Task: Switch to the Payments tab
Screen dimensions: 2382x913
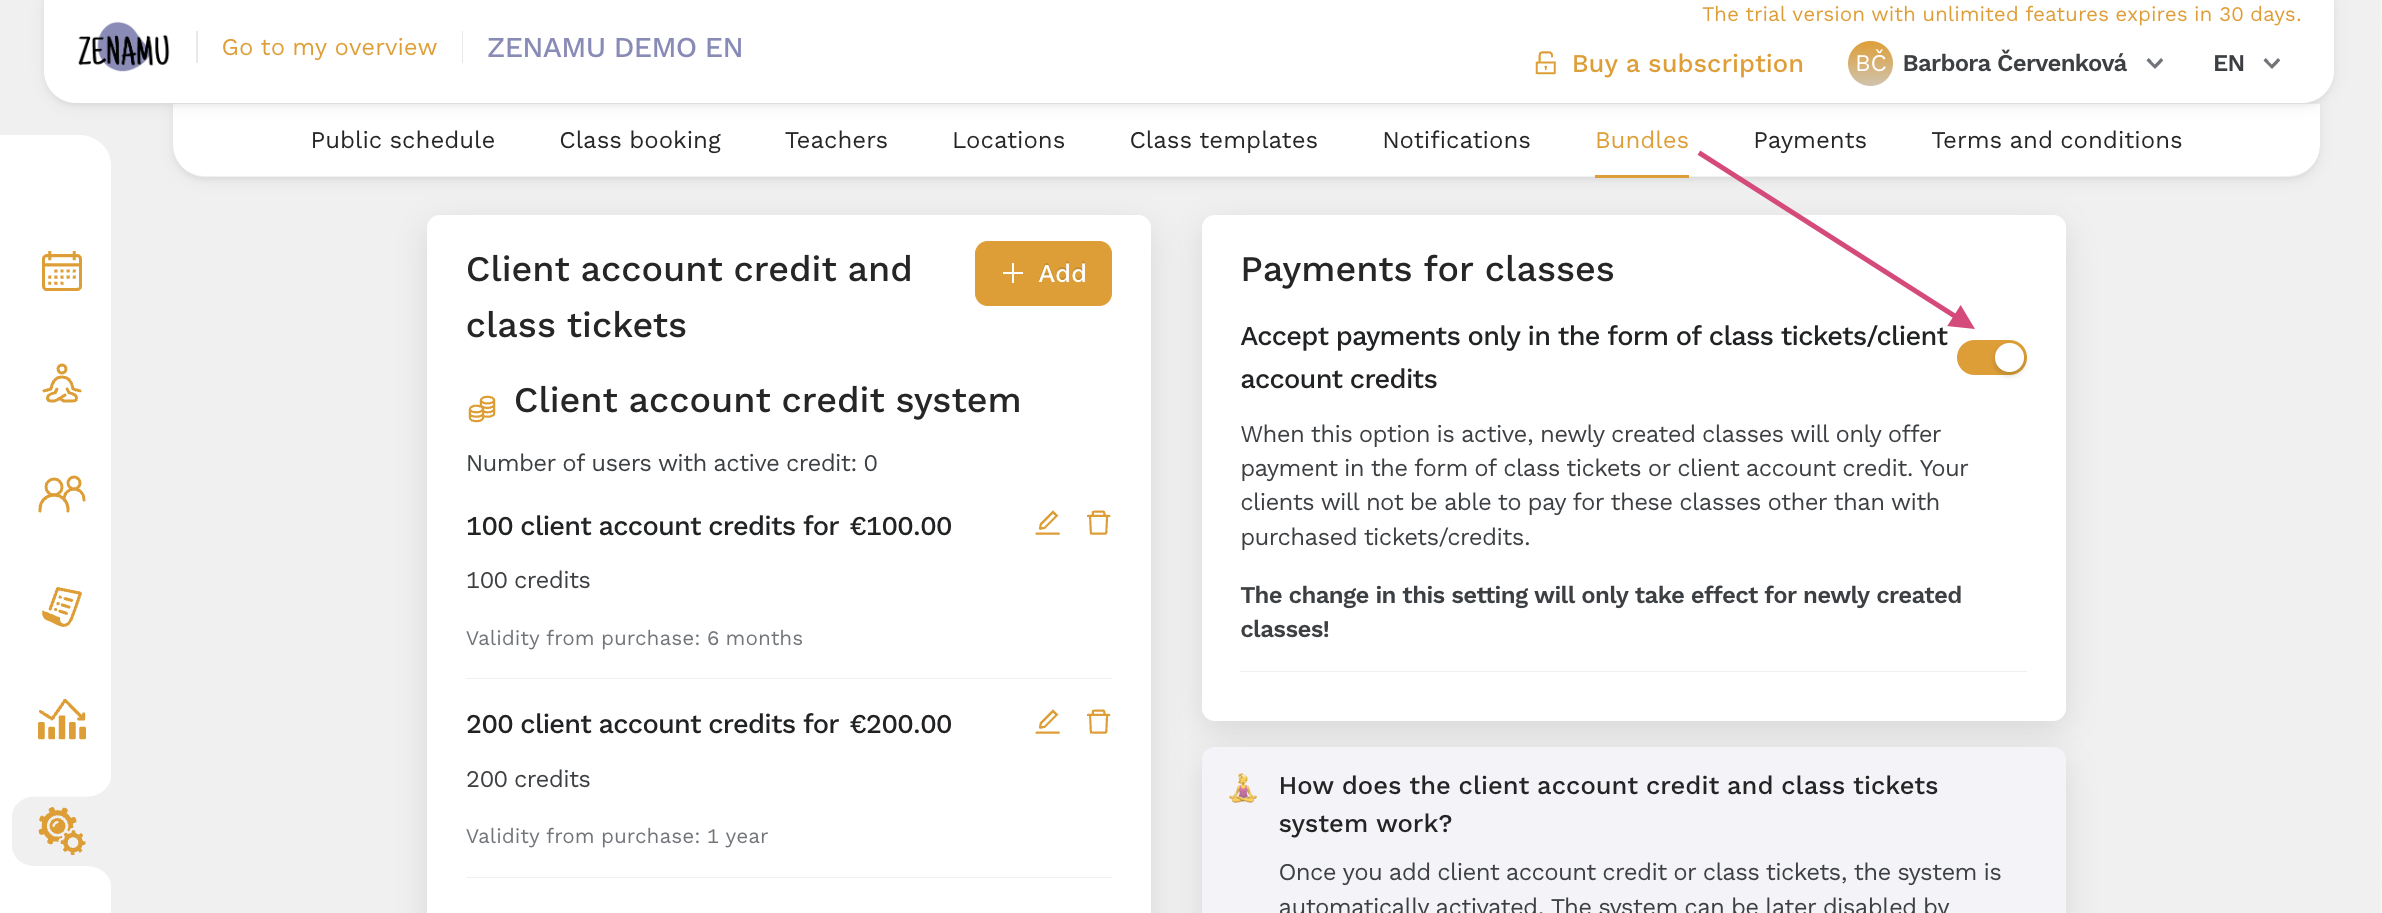Action: (x=1809, y=140)
